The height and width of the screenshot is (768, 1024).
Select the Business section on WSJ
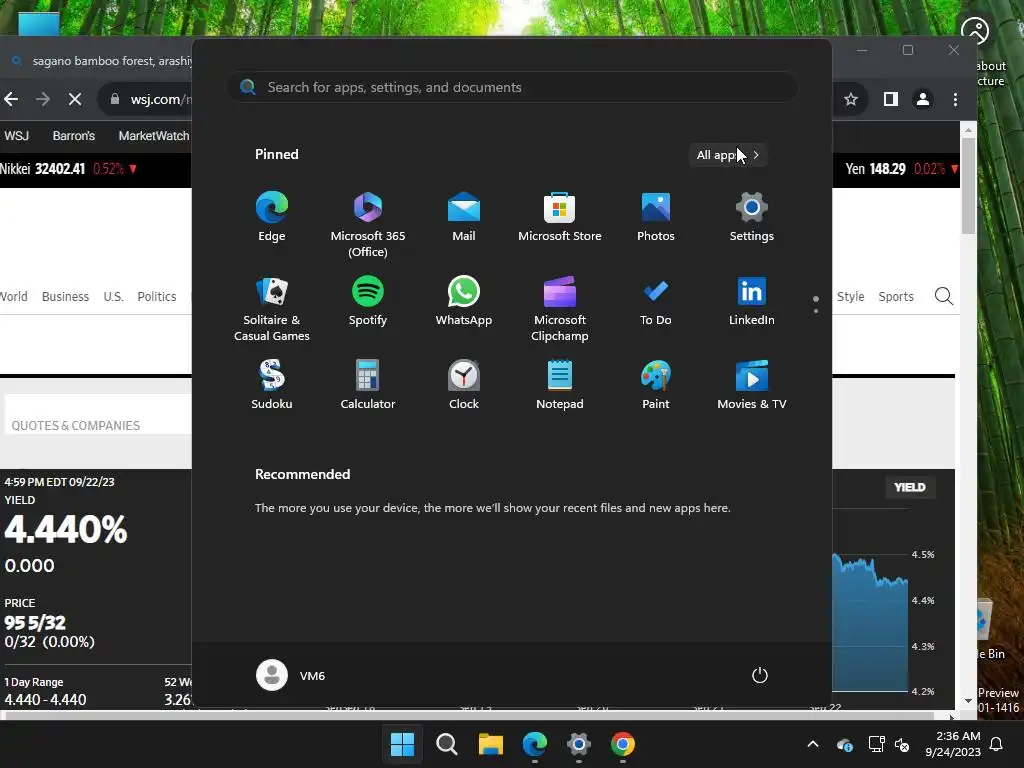tap(65, 296)
